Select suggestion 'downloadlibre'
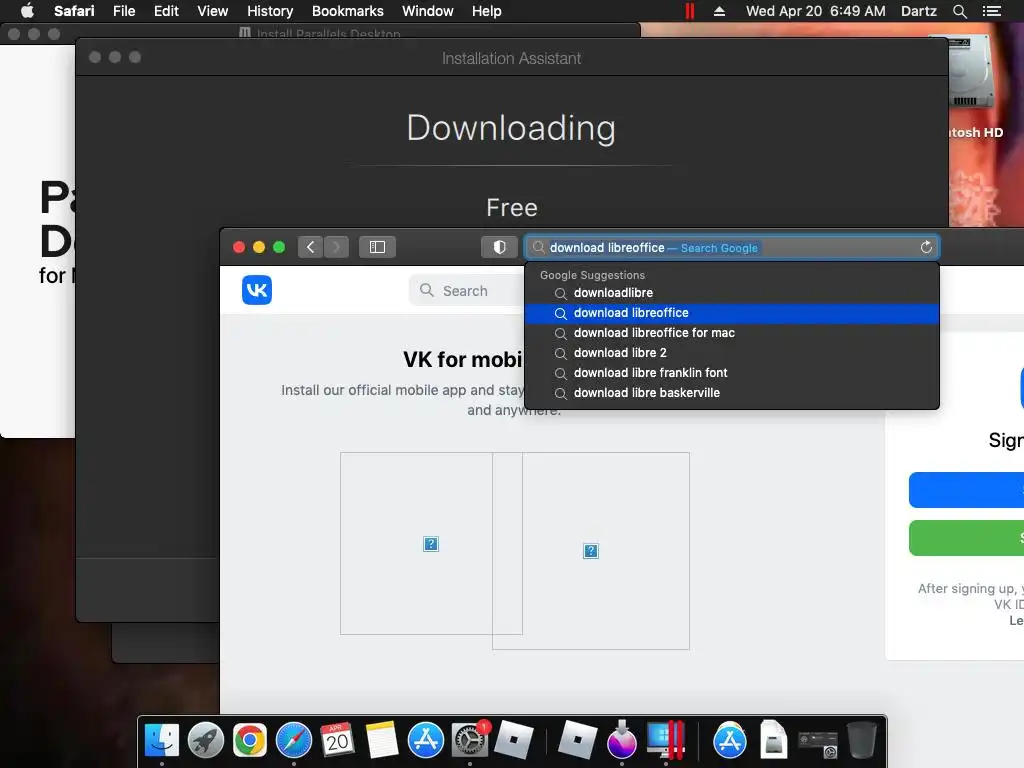 point(732,293)
